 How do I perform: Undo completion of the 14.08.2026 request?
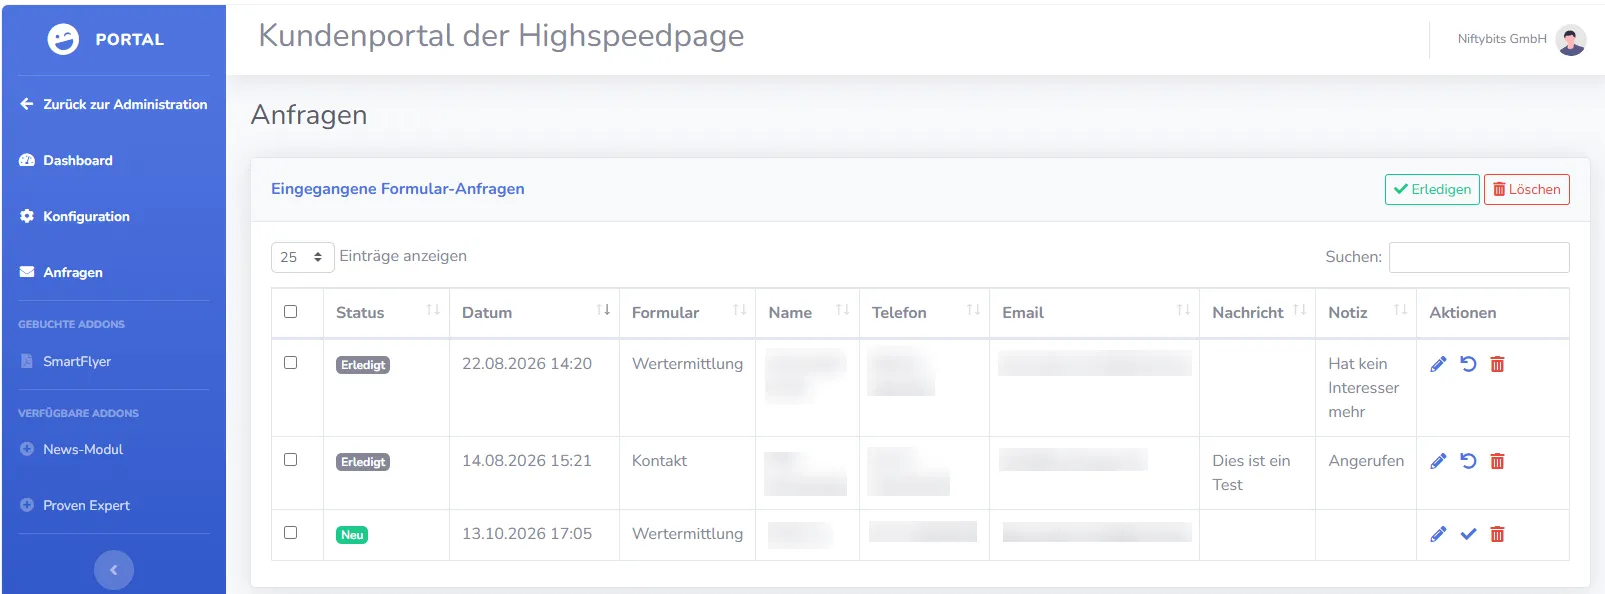point(1468,461)
